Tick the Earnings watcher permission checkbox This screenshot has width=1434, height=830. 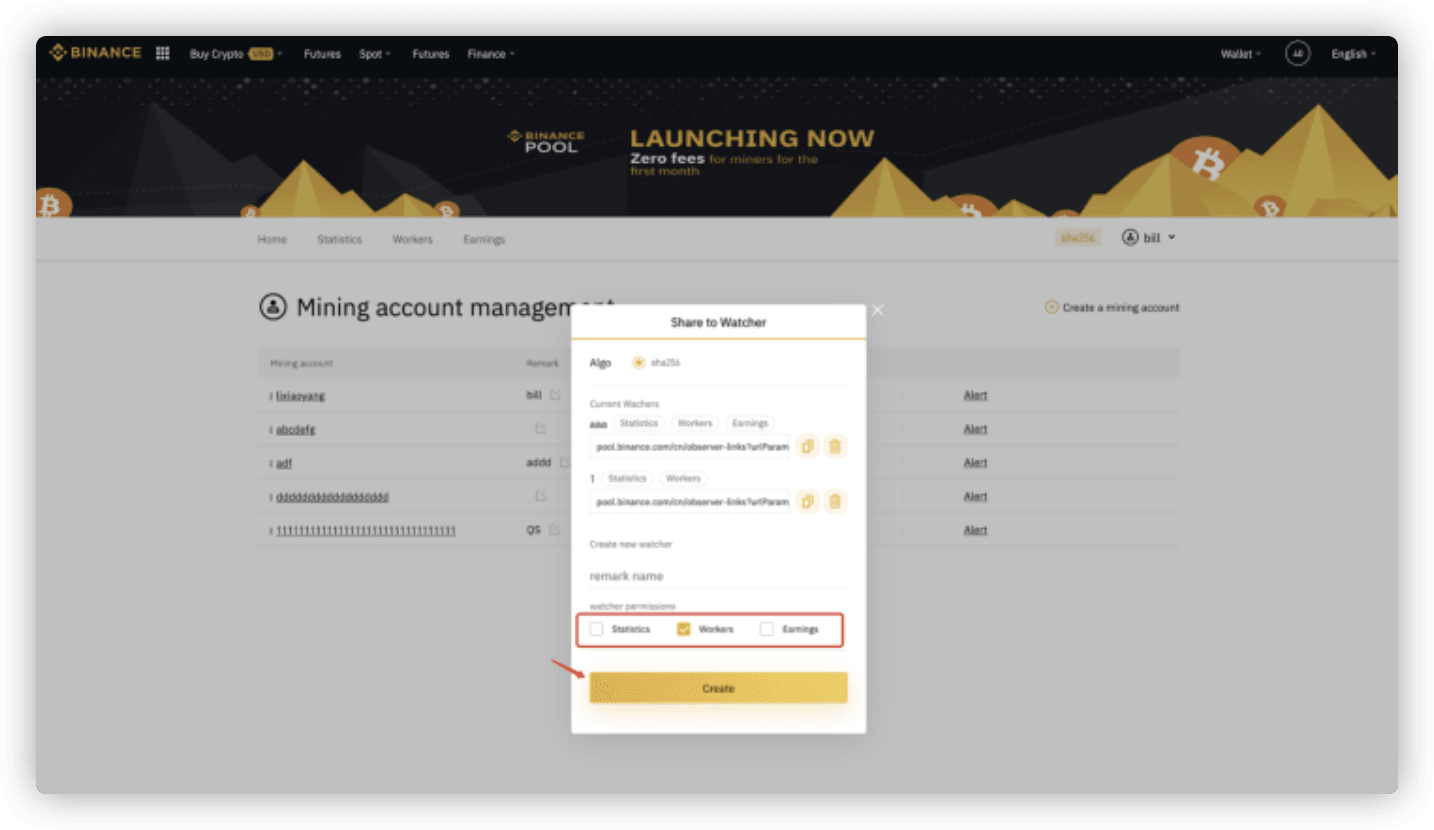point(767,629)
